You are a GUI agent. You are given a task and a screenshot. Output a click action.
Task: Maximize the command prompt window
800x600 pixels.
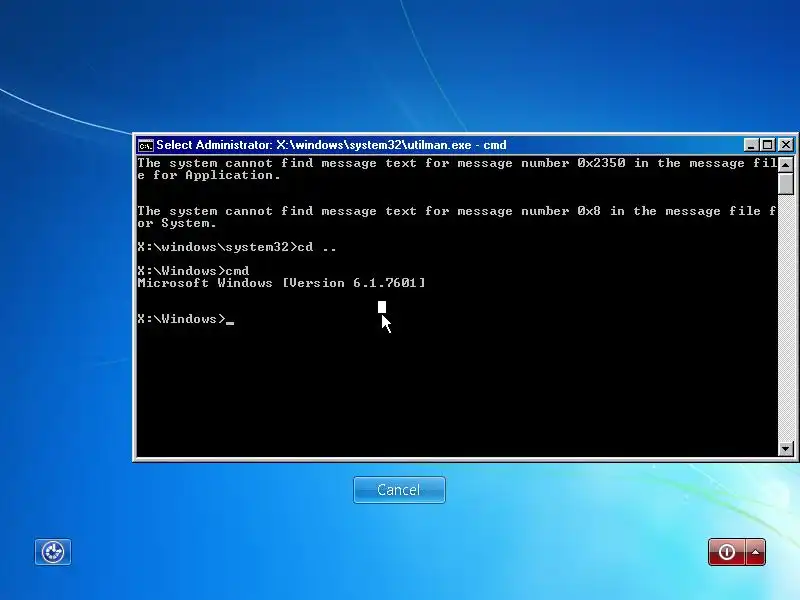pyautogui.click(x=767, y=145)
